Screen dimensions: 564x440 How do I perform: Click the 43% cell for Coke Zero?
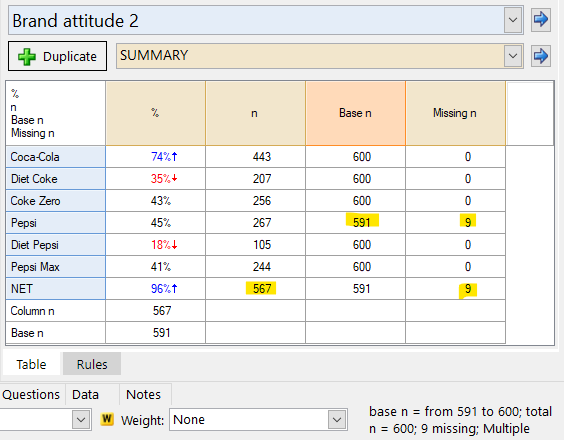(x=155, y=201)
